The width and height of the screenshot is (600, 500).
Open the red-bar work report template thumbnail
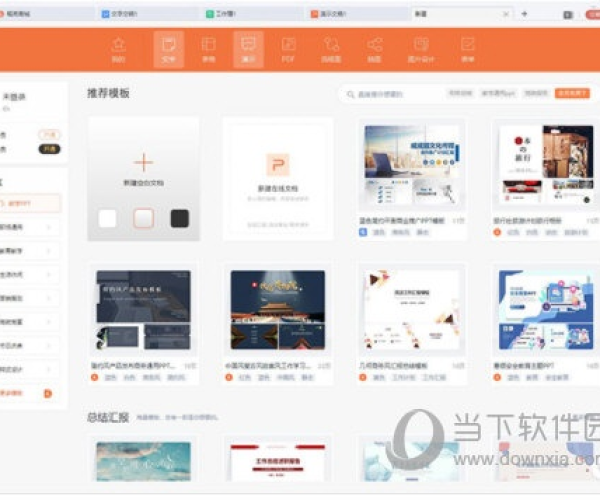[x=278, y=462]
